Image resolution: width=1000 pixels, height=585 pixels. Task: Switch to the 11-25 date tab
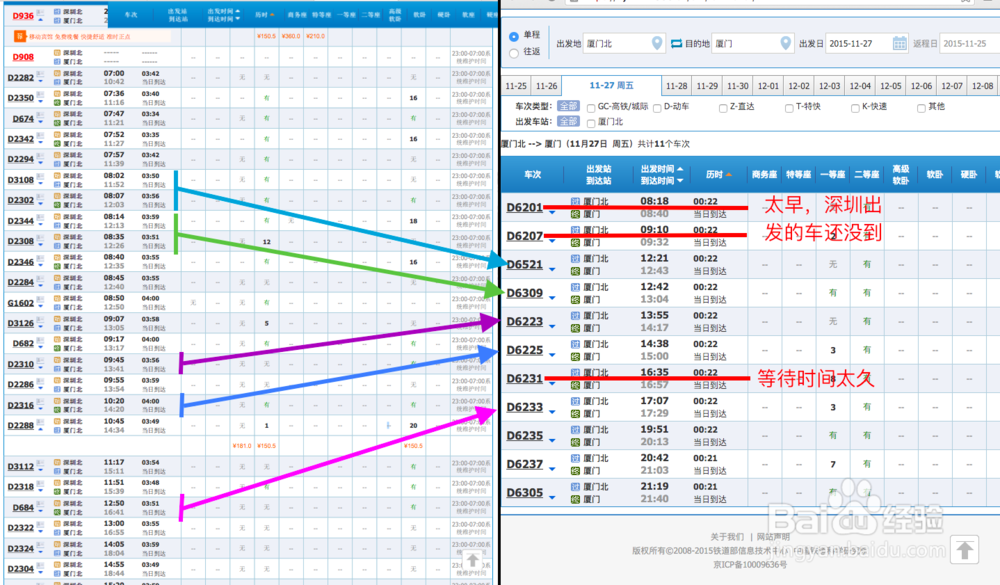tap(516, 85)
